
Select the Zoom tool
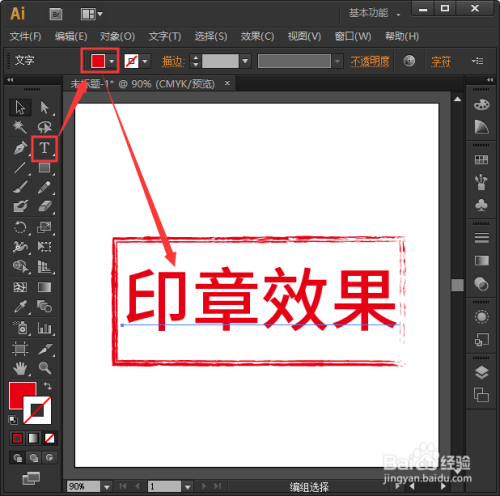[44, 368]
